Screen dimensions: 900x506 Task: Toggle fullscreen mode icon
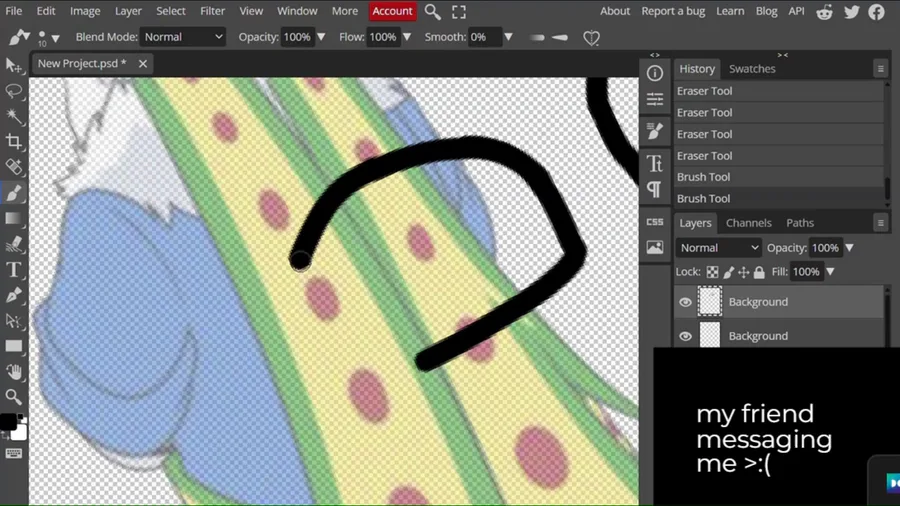click(459, 11)
